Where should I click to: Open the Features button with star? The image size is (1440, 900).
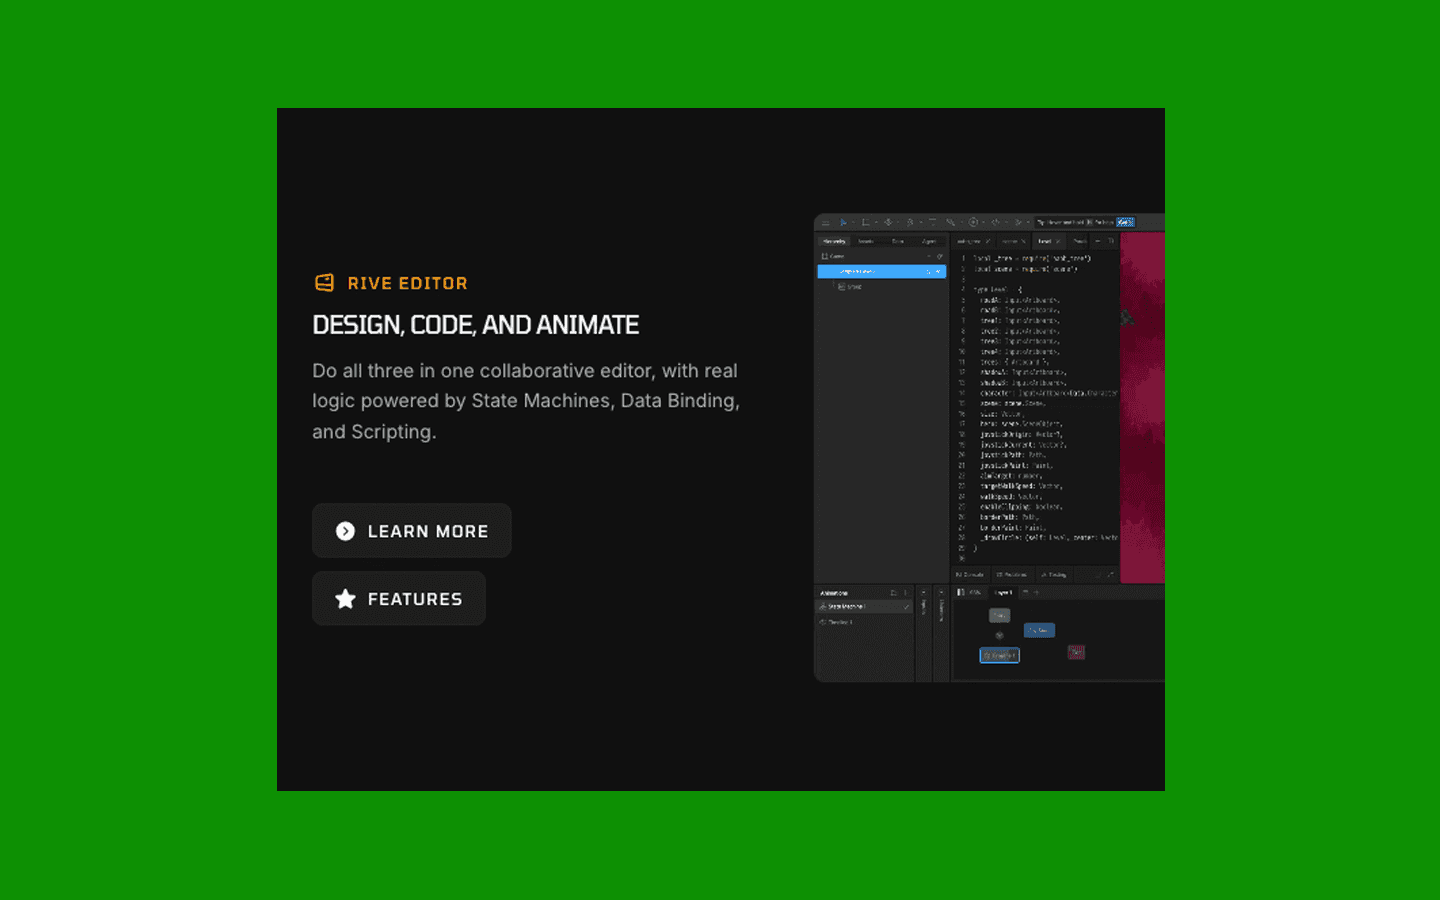coord(399,599)
